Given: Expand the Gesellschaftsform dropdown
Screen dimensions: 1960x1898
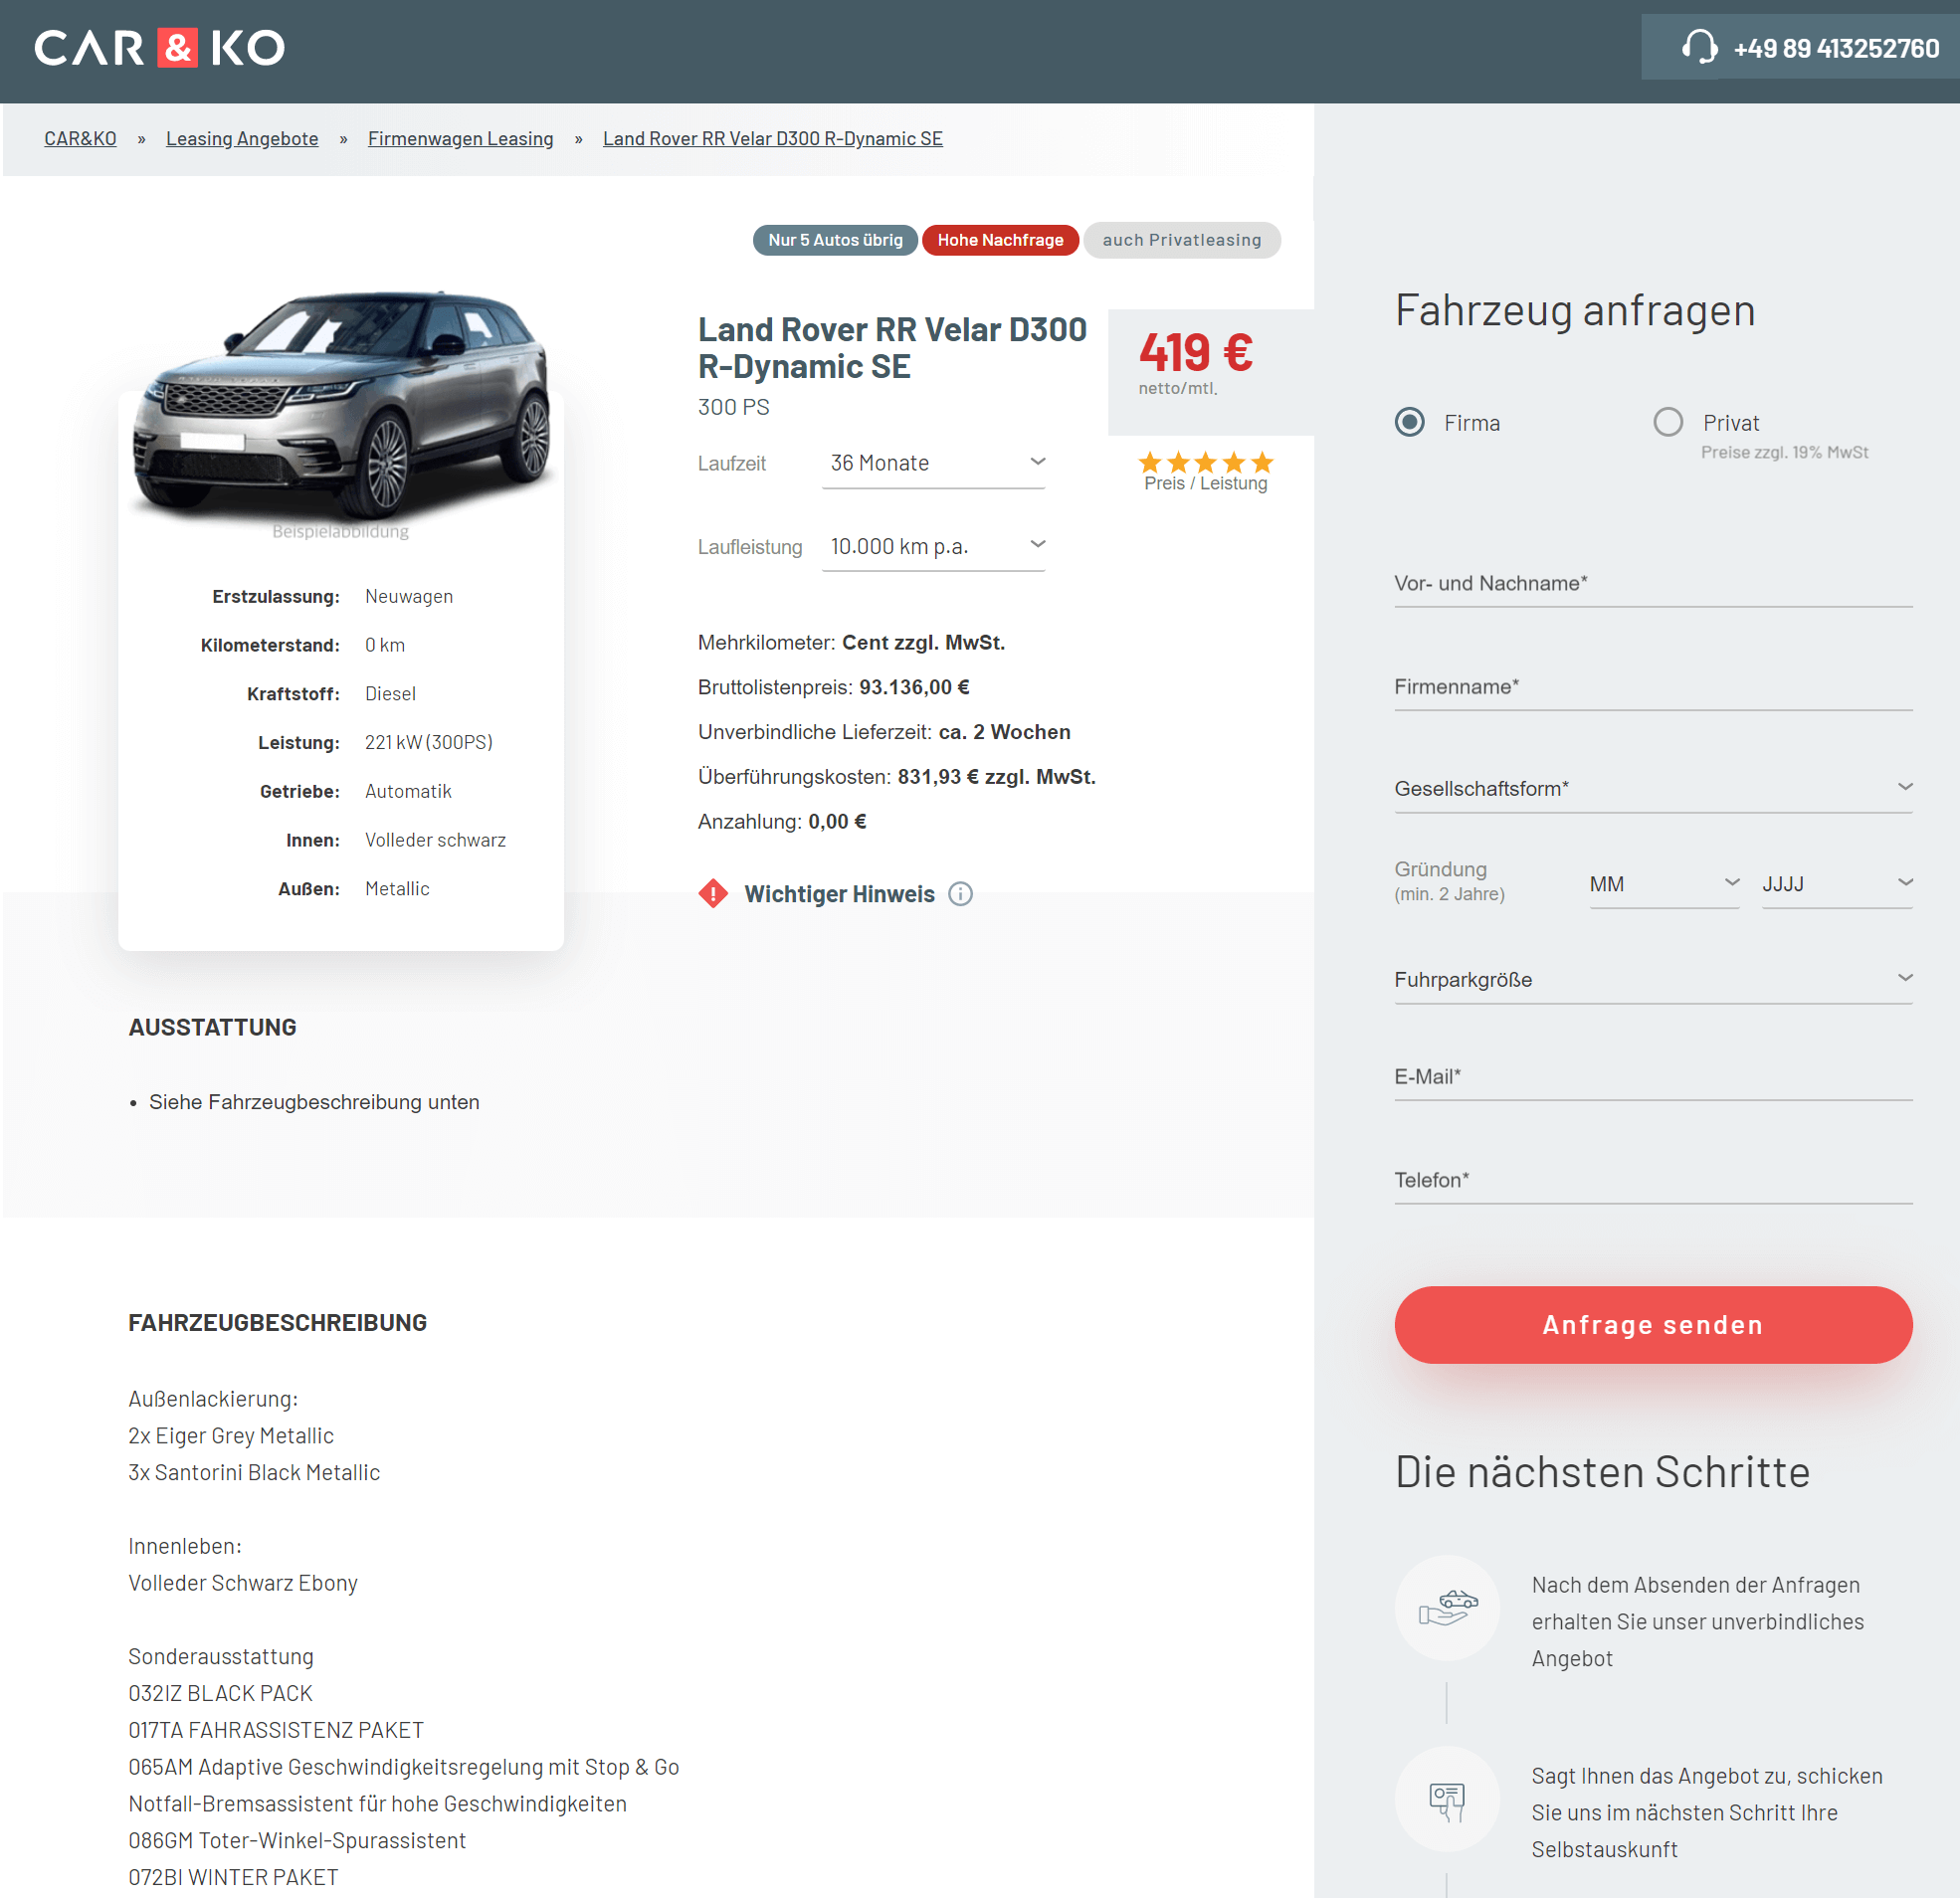Looking at the screenshot, I should coord(1653,788).
